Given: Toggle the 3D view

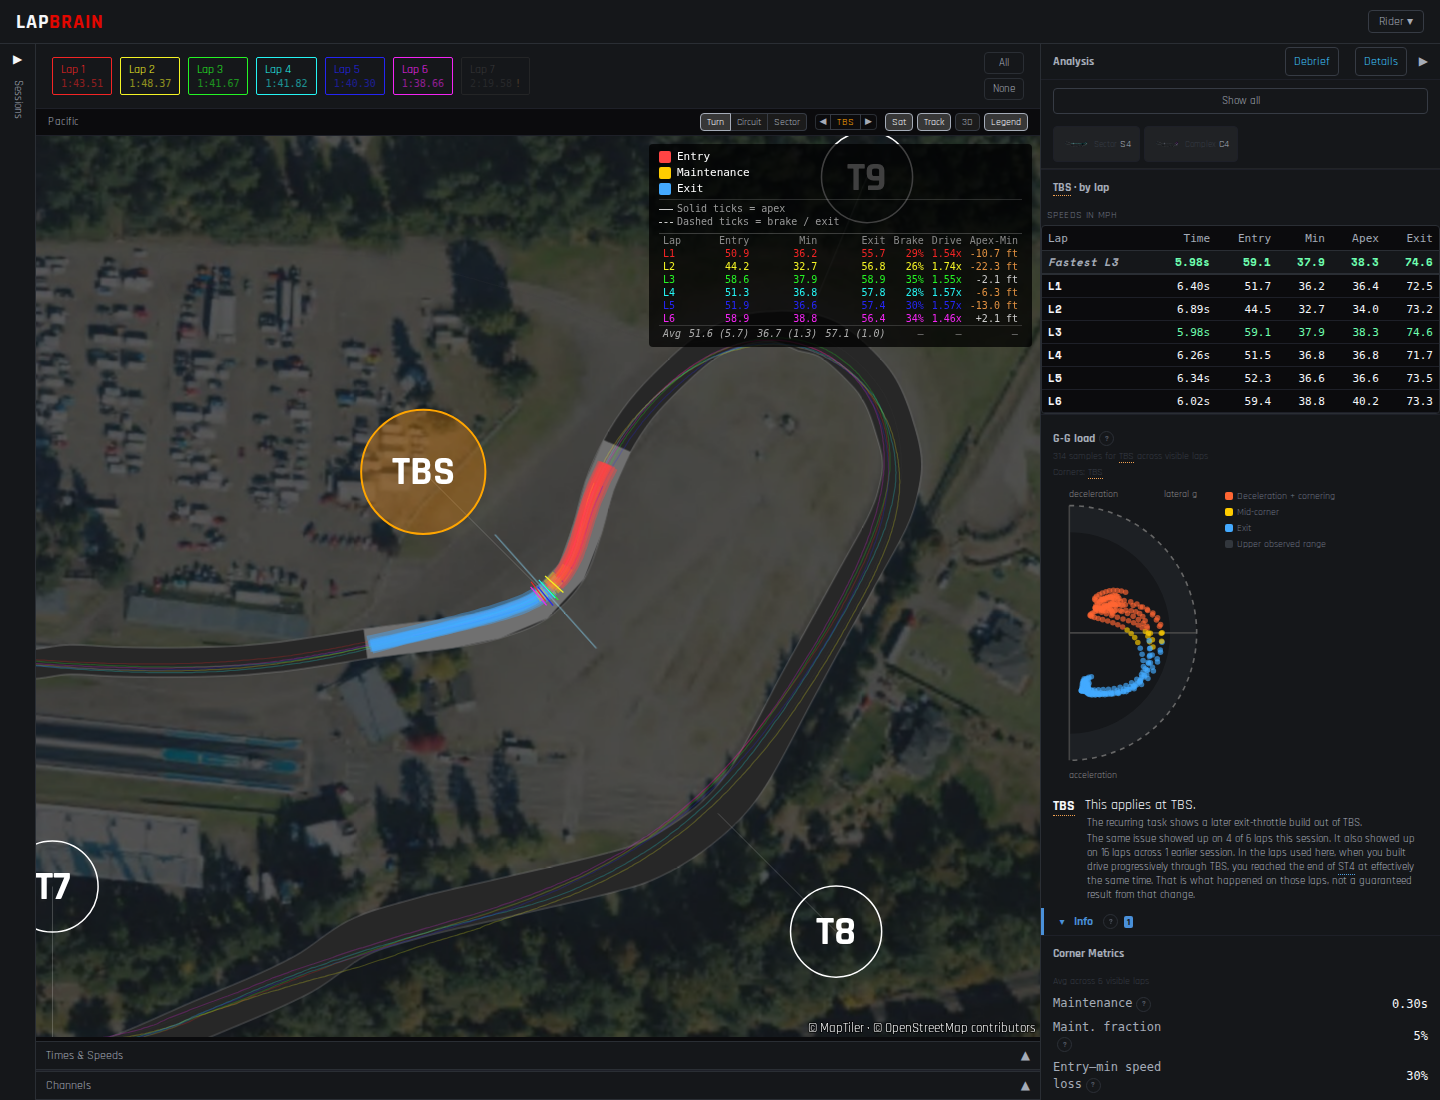Looking at the screenshot, I should pos(967,122).
